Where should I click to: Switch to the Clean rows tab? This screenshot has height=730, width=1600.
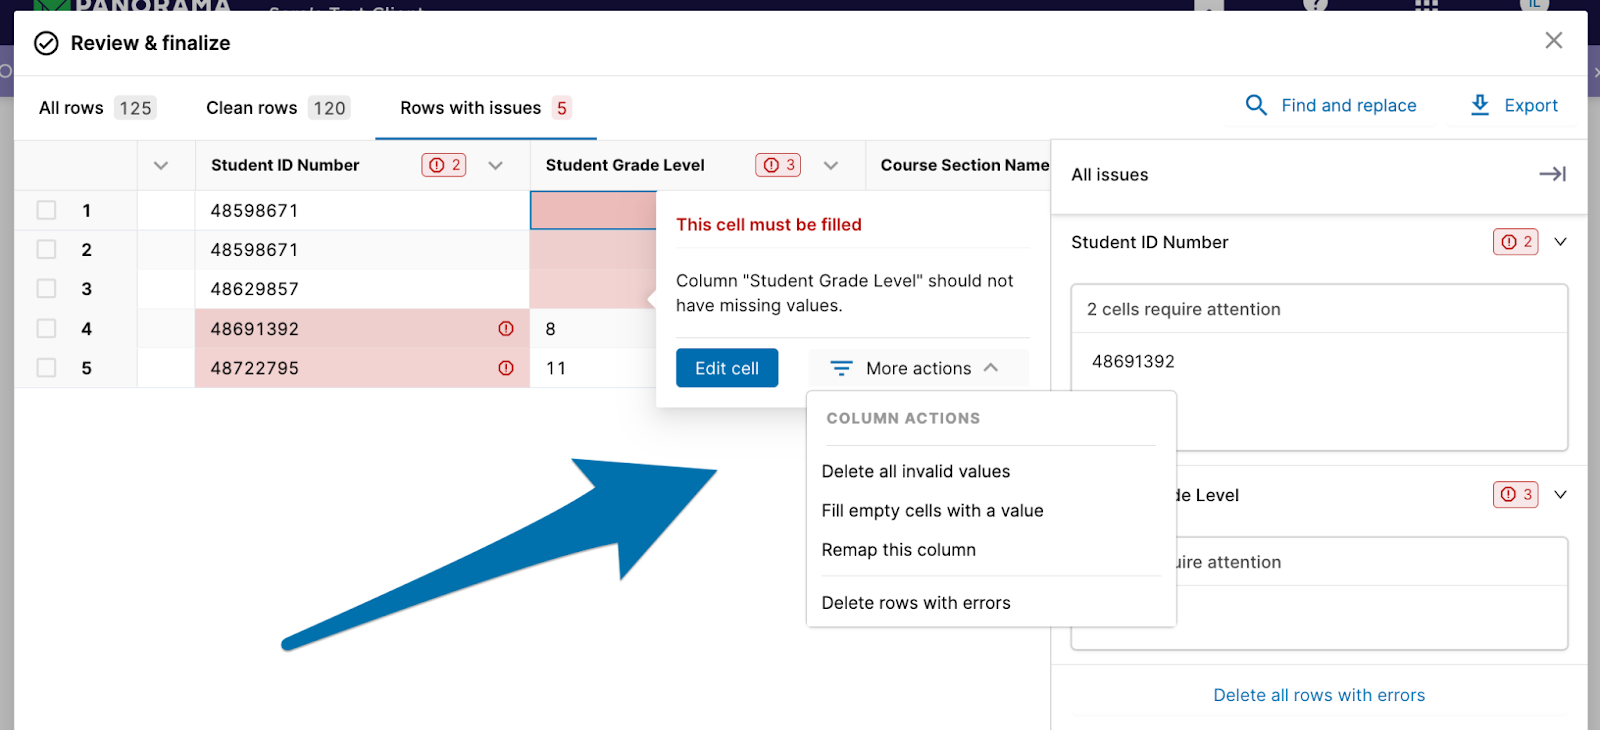pos(278,108)
